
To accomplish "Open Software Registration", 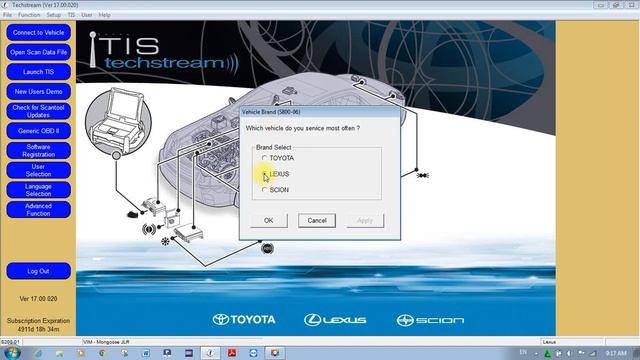I will (38, 151).
